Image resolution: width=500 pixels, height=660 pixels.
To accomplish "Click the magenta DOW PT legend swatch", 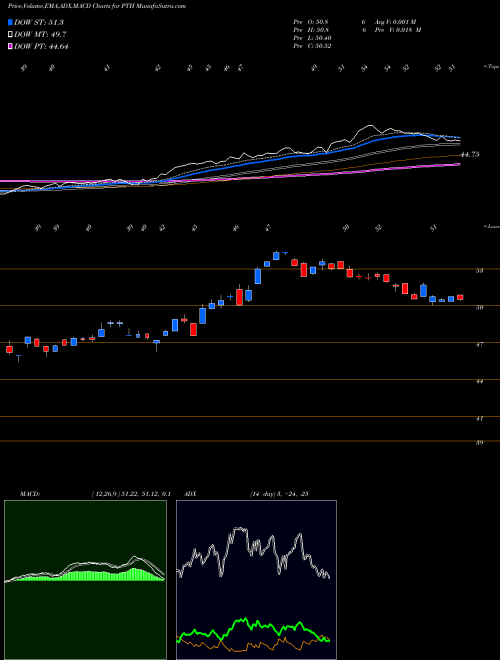I will pos(10,46).
